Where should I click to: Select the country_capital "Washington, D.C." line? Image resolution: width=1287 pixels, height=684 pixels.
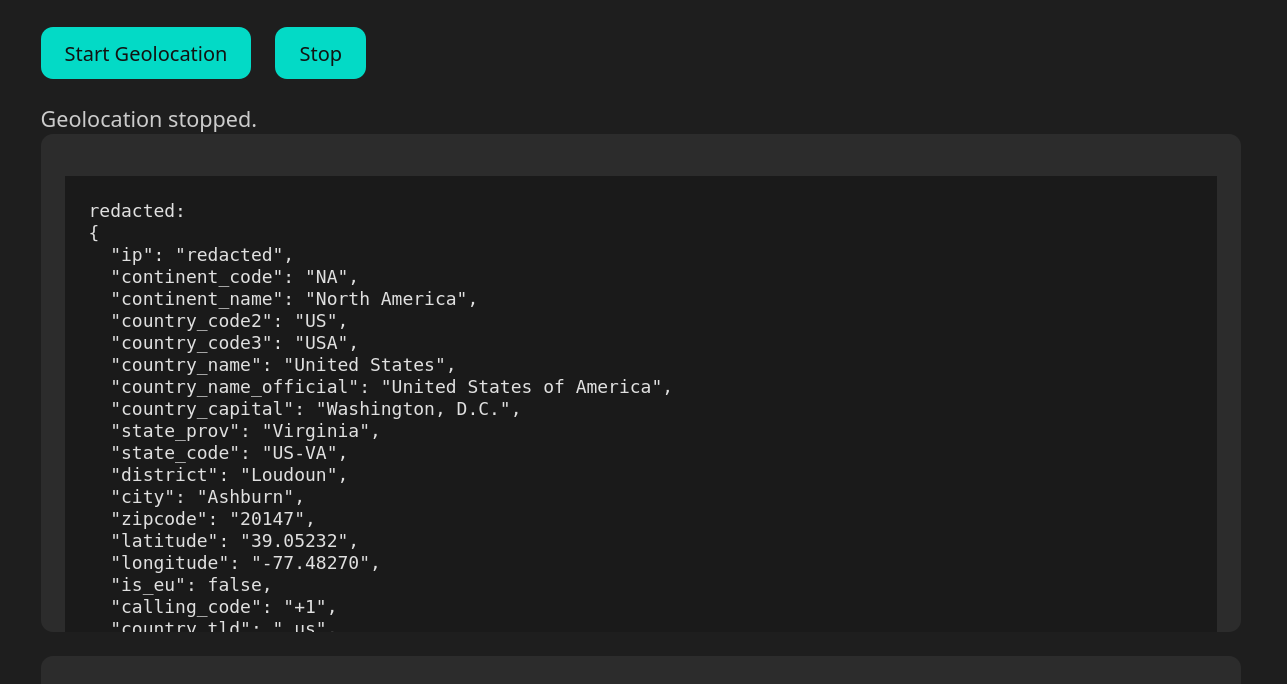pos(316,408)
